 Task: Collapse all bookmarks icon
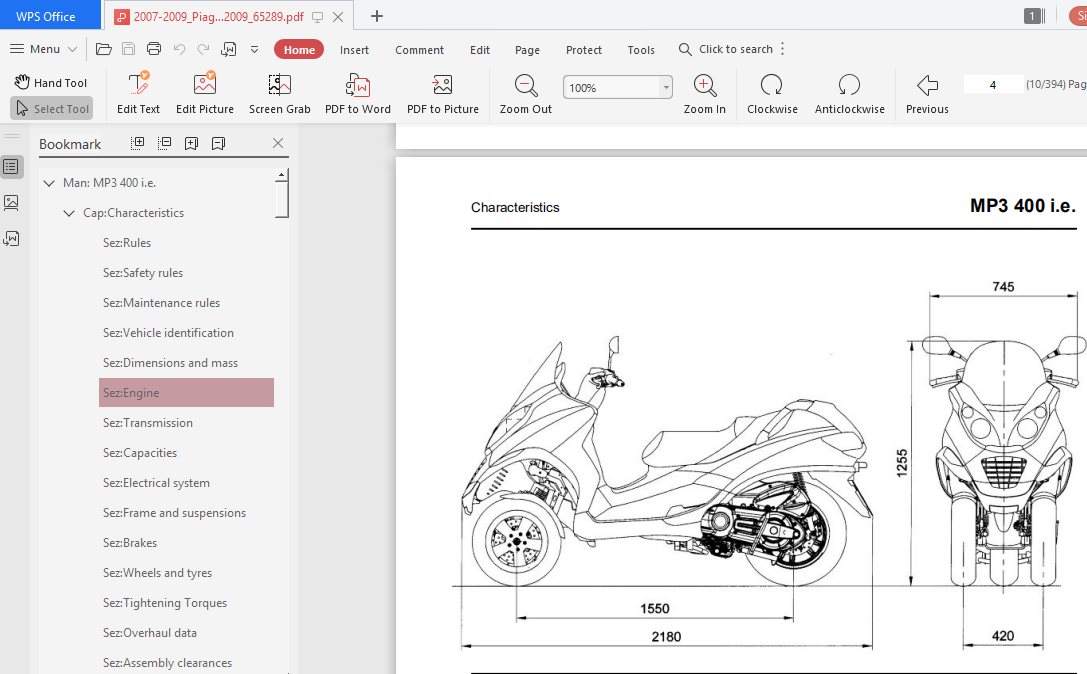point(164,143)
